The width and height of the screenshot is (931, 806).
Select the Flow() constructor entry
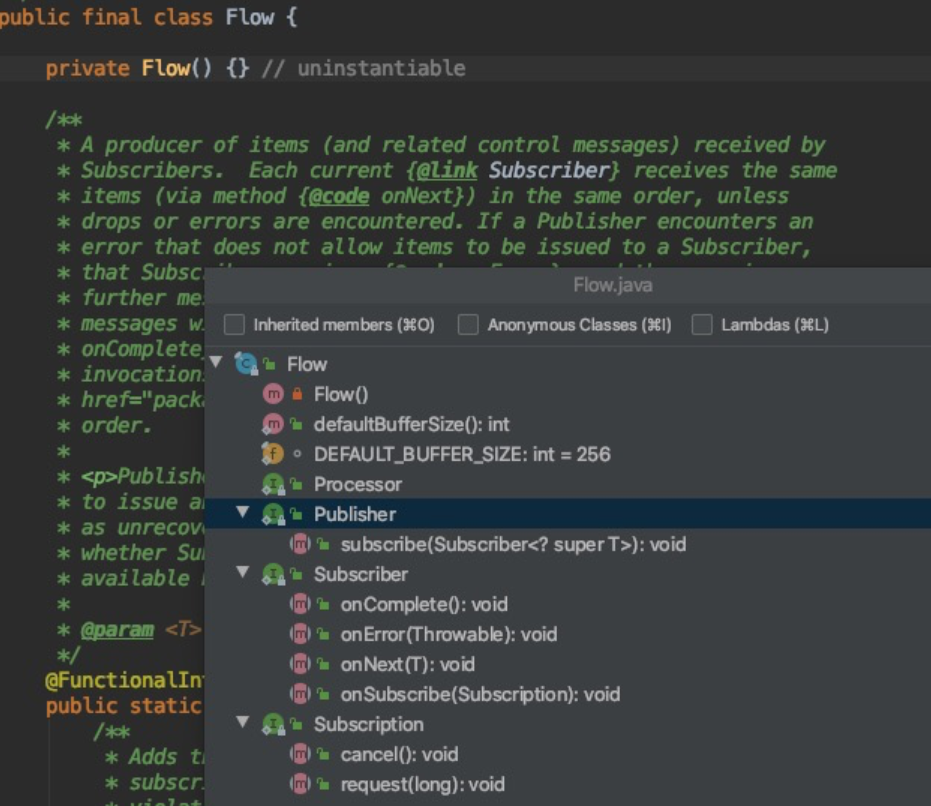pyautogui.click(x=341, y=394)
